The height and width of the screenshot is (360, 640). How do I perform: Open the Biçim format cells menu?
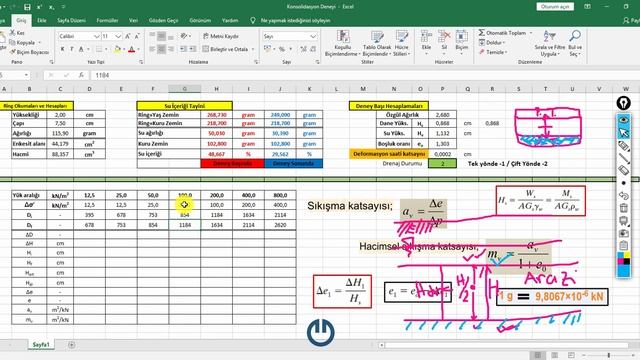pyautogui.click(x=462, y=42)
